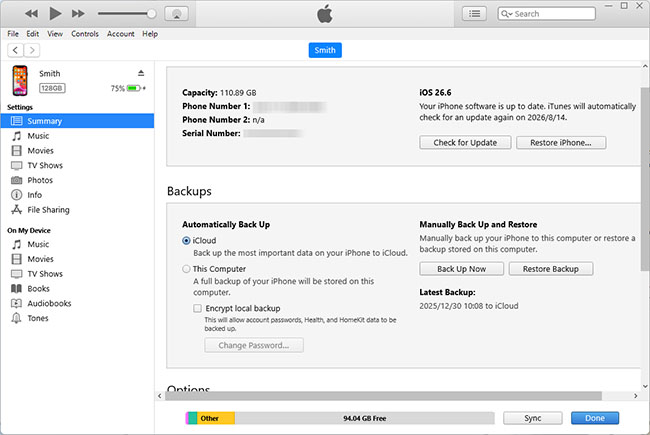Click the Check for Update button
650x435 pixels.
click(465, 143)
